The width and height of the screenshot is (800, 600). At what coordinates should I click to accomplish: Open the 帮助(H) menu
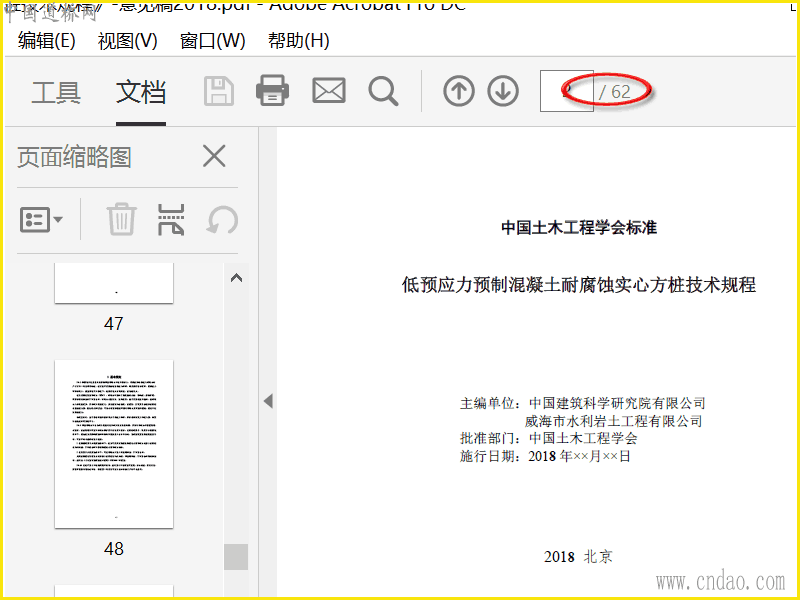pyautogui.click(x=298, y=41)
